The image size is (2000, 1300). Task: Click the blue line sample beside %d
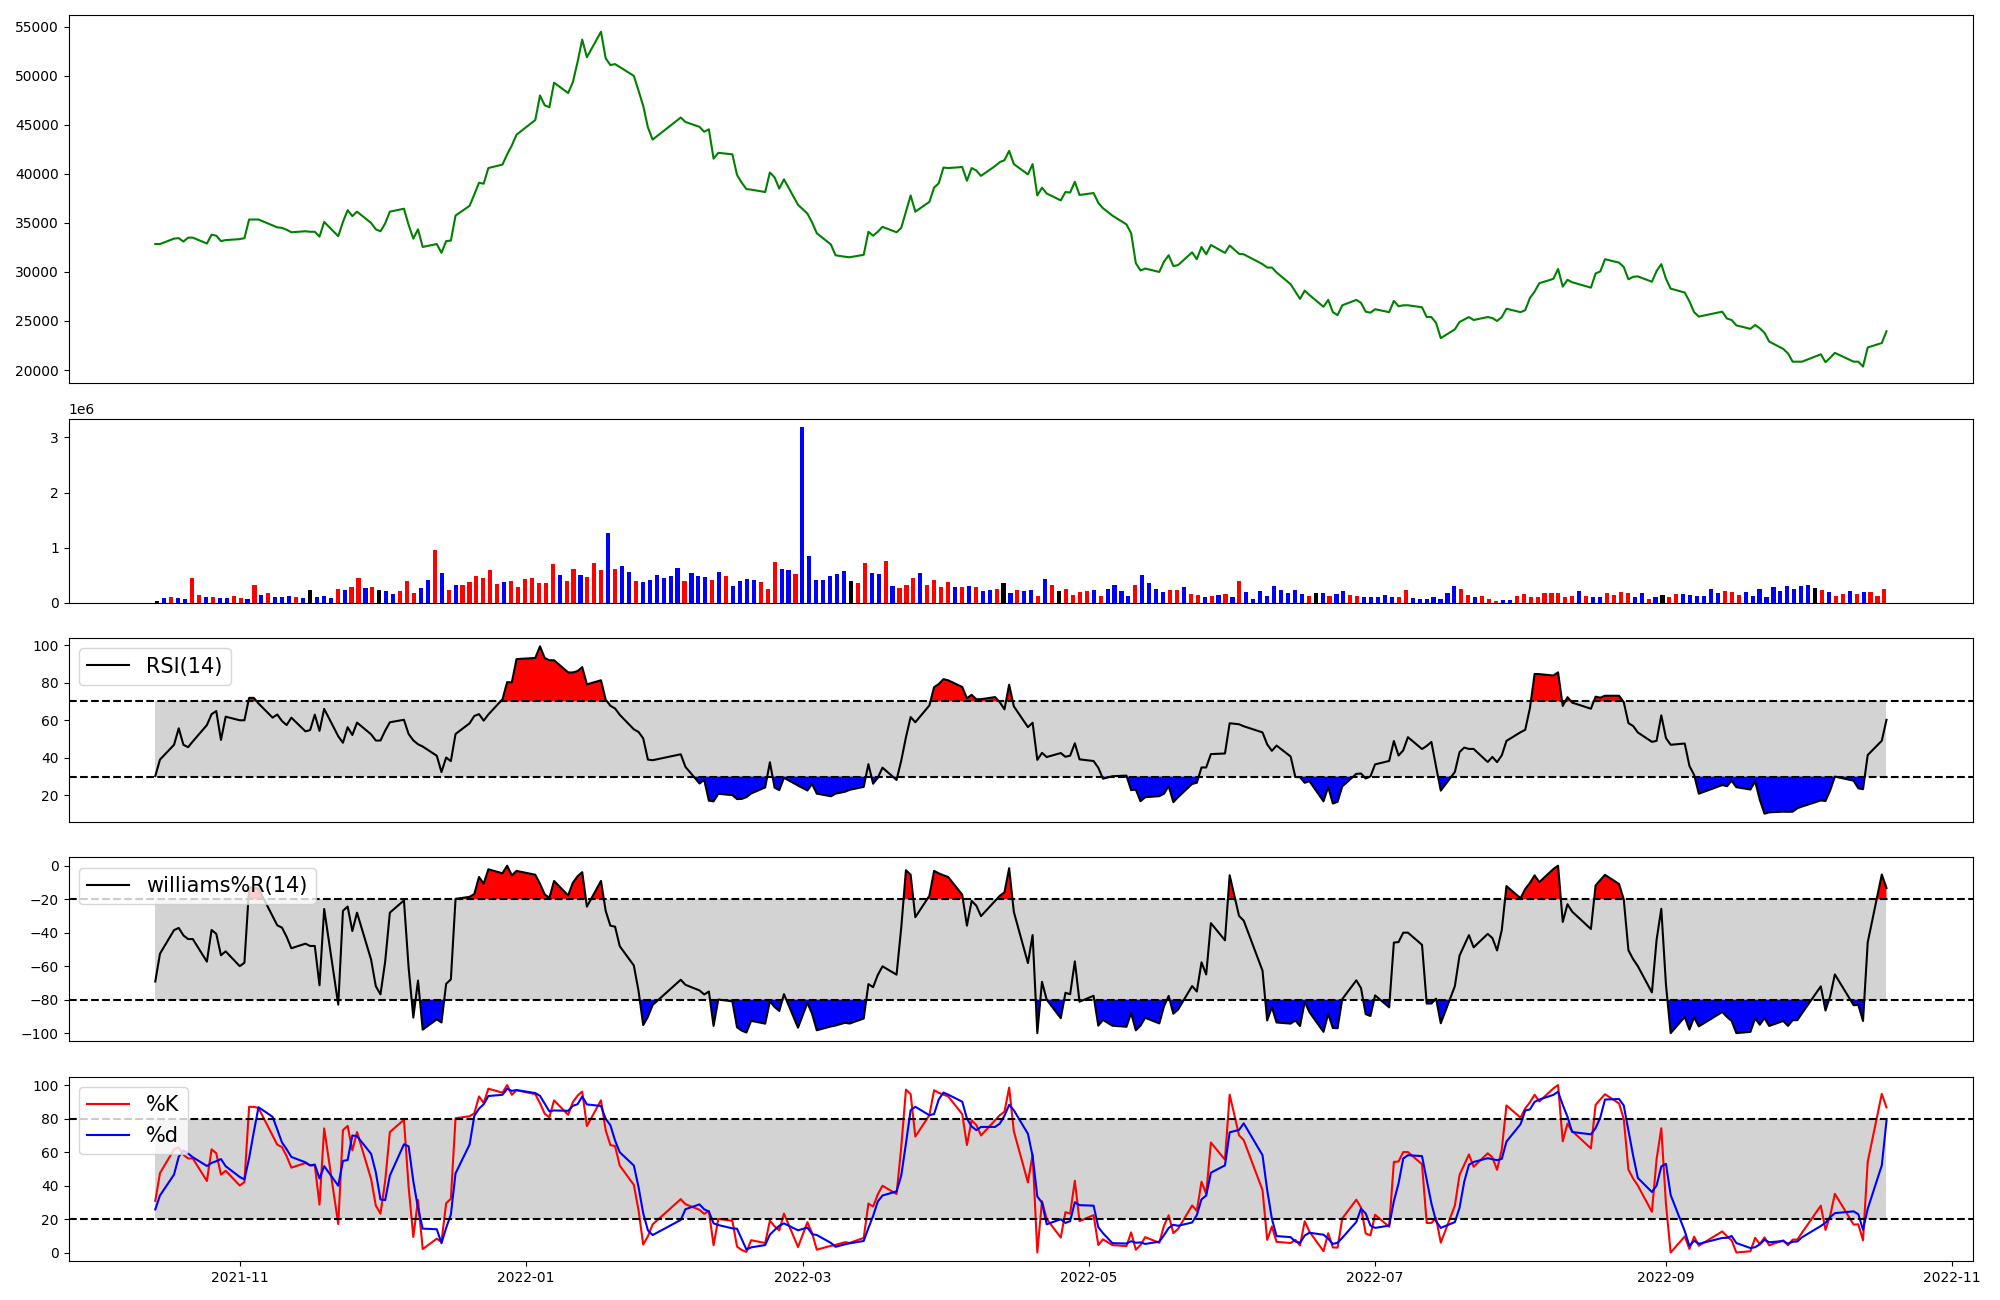click(108, 1135)
